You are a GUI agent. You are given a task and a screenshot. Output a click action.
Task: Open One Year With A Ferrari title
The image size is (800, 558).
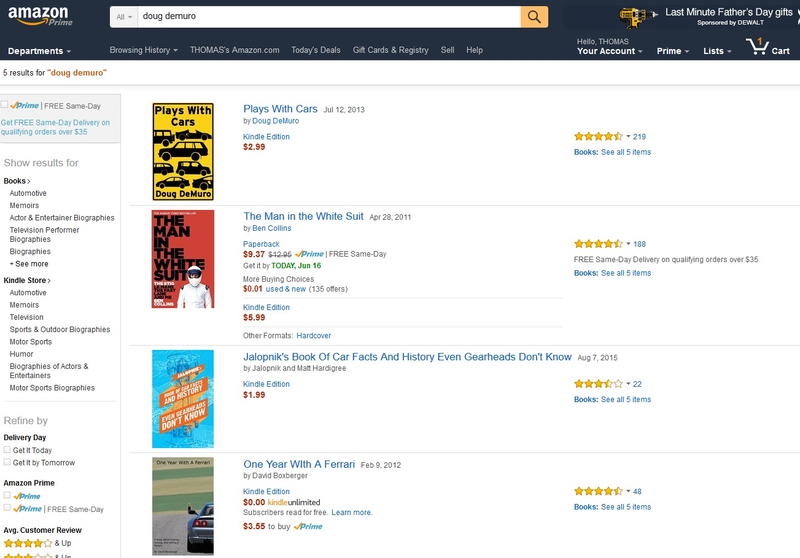(299, 464)
